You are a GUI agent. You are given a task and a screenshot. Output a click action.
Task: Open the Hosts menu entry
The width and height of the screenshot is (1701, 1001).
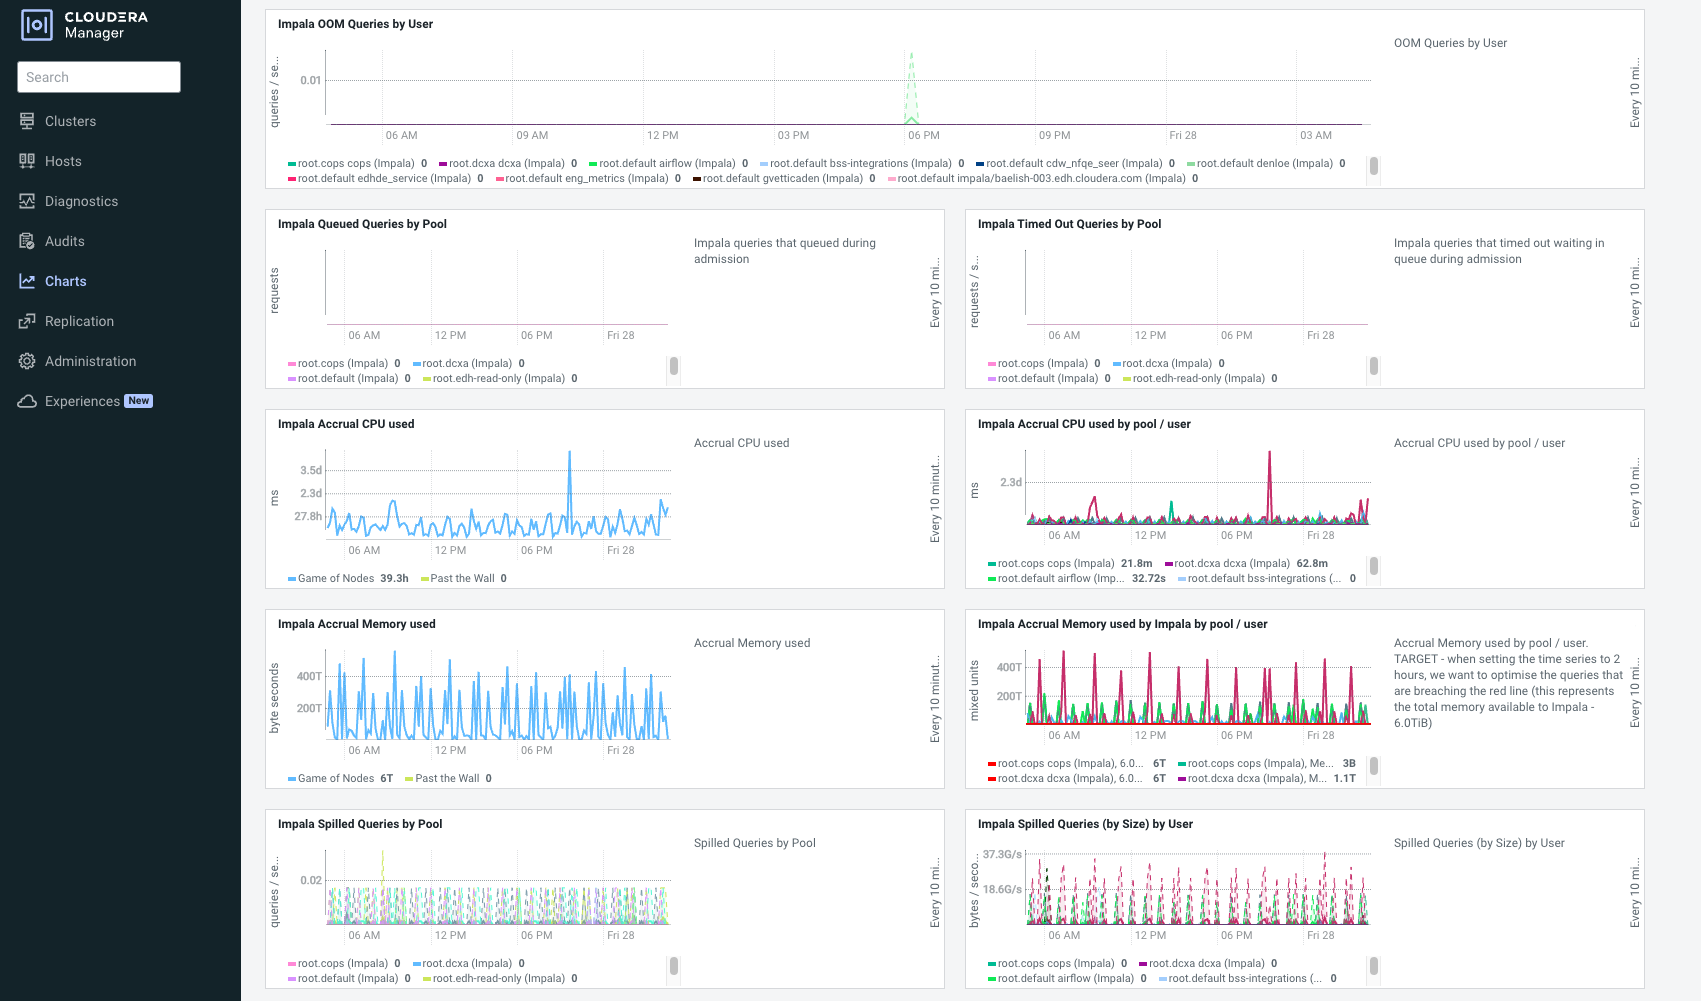pyautogui.click(x=64, y=161)
